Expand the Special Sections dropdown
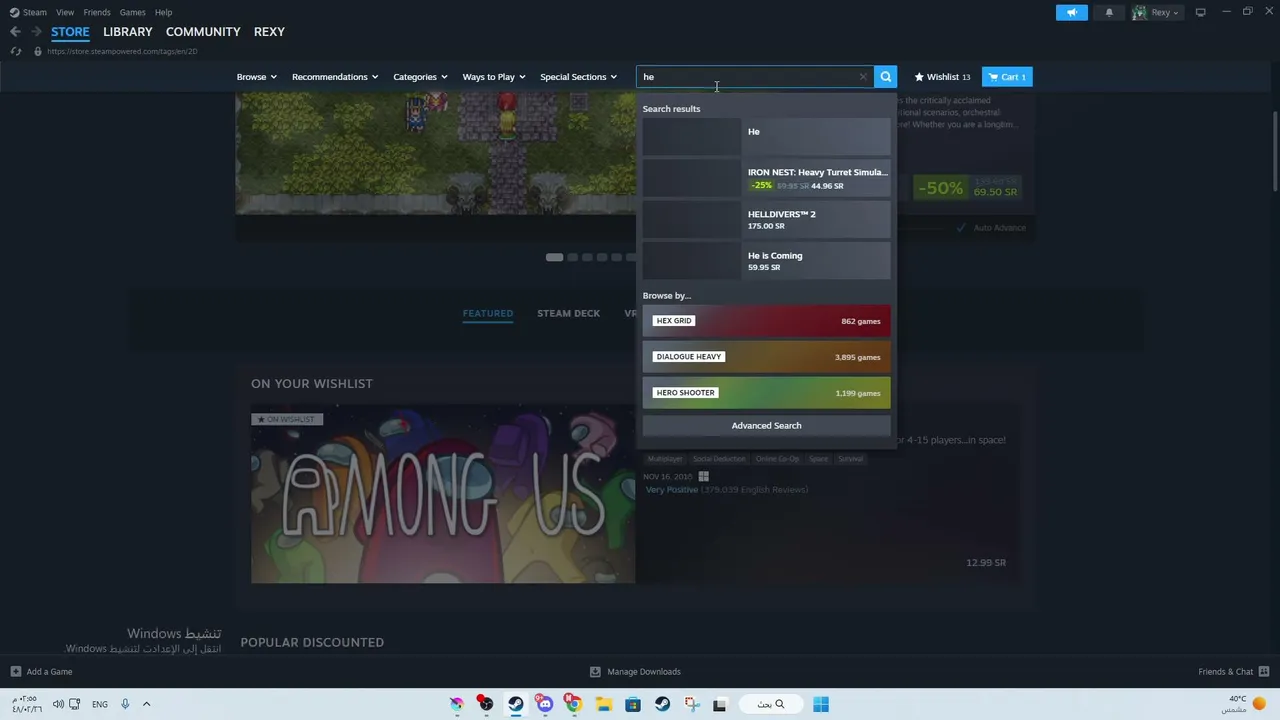The height and width of the screenshot is (720, 1280). (x=578, y=77)
